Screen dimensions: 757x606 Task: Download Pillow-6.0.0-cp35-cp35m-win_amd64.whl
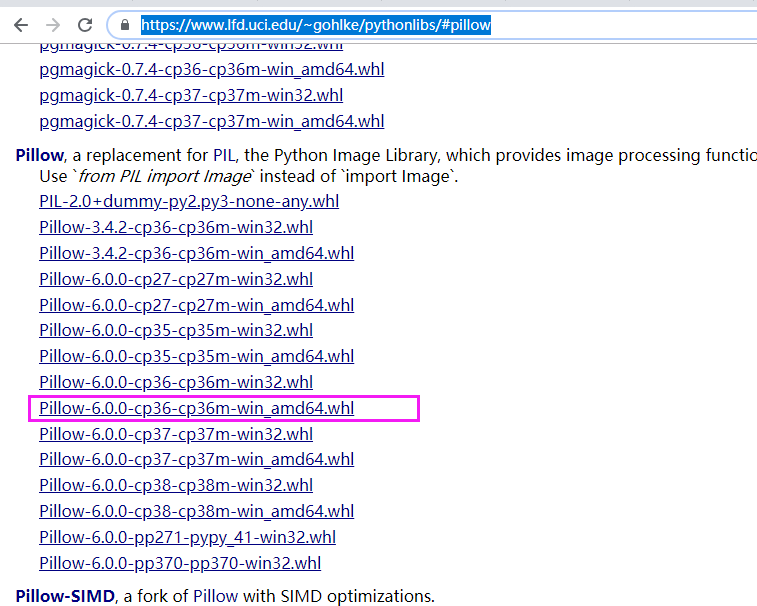(x=196, y=356)
